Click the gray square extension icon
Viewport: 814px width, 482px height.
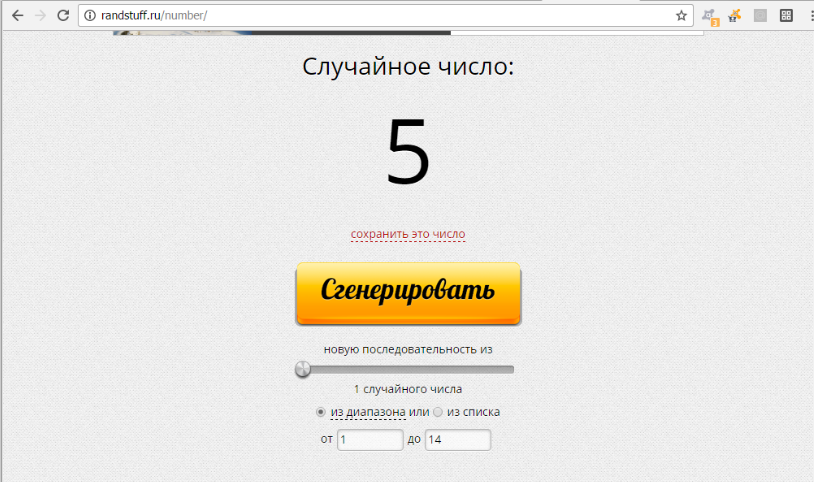pyautogui.click(x=760, y=15)
